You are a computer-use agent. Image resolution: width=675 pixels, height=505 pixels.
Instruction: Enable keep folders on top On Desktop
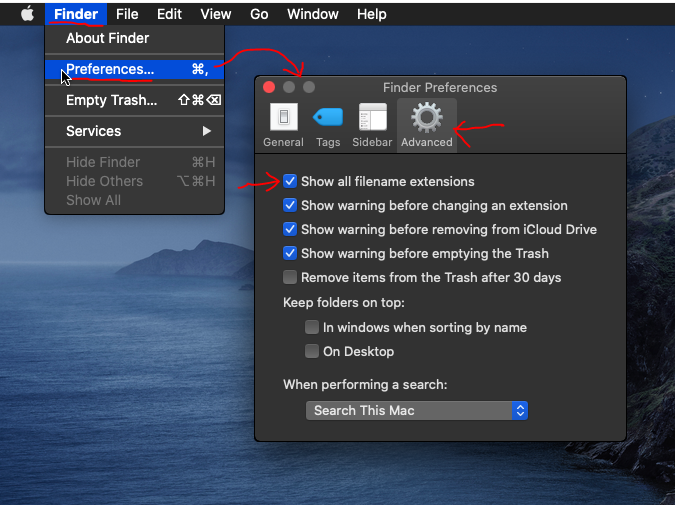(x=312, y=352)
